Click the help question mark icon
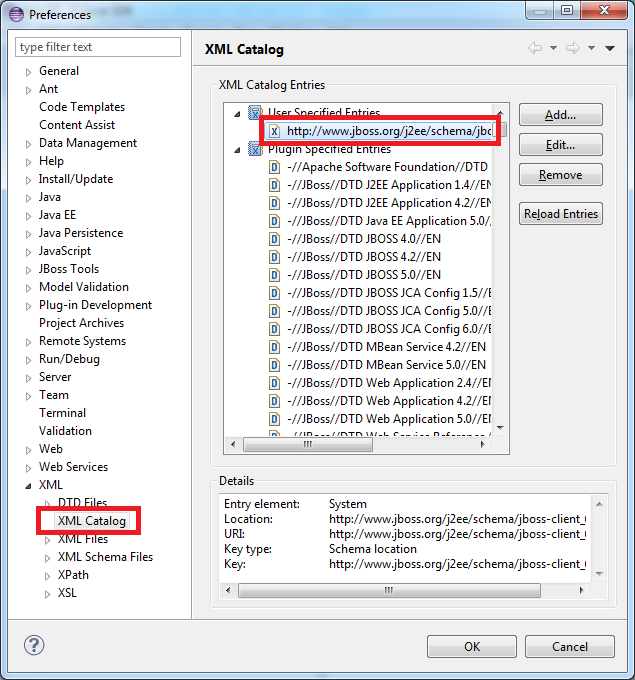635x680 pixels. tap(34, 645)
